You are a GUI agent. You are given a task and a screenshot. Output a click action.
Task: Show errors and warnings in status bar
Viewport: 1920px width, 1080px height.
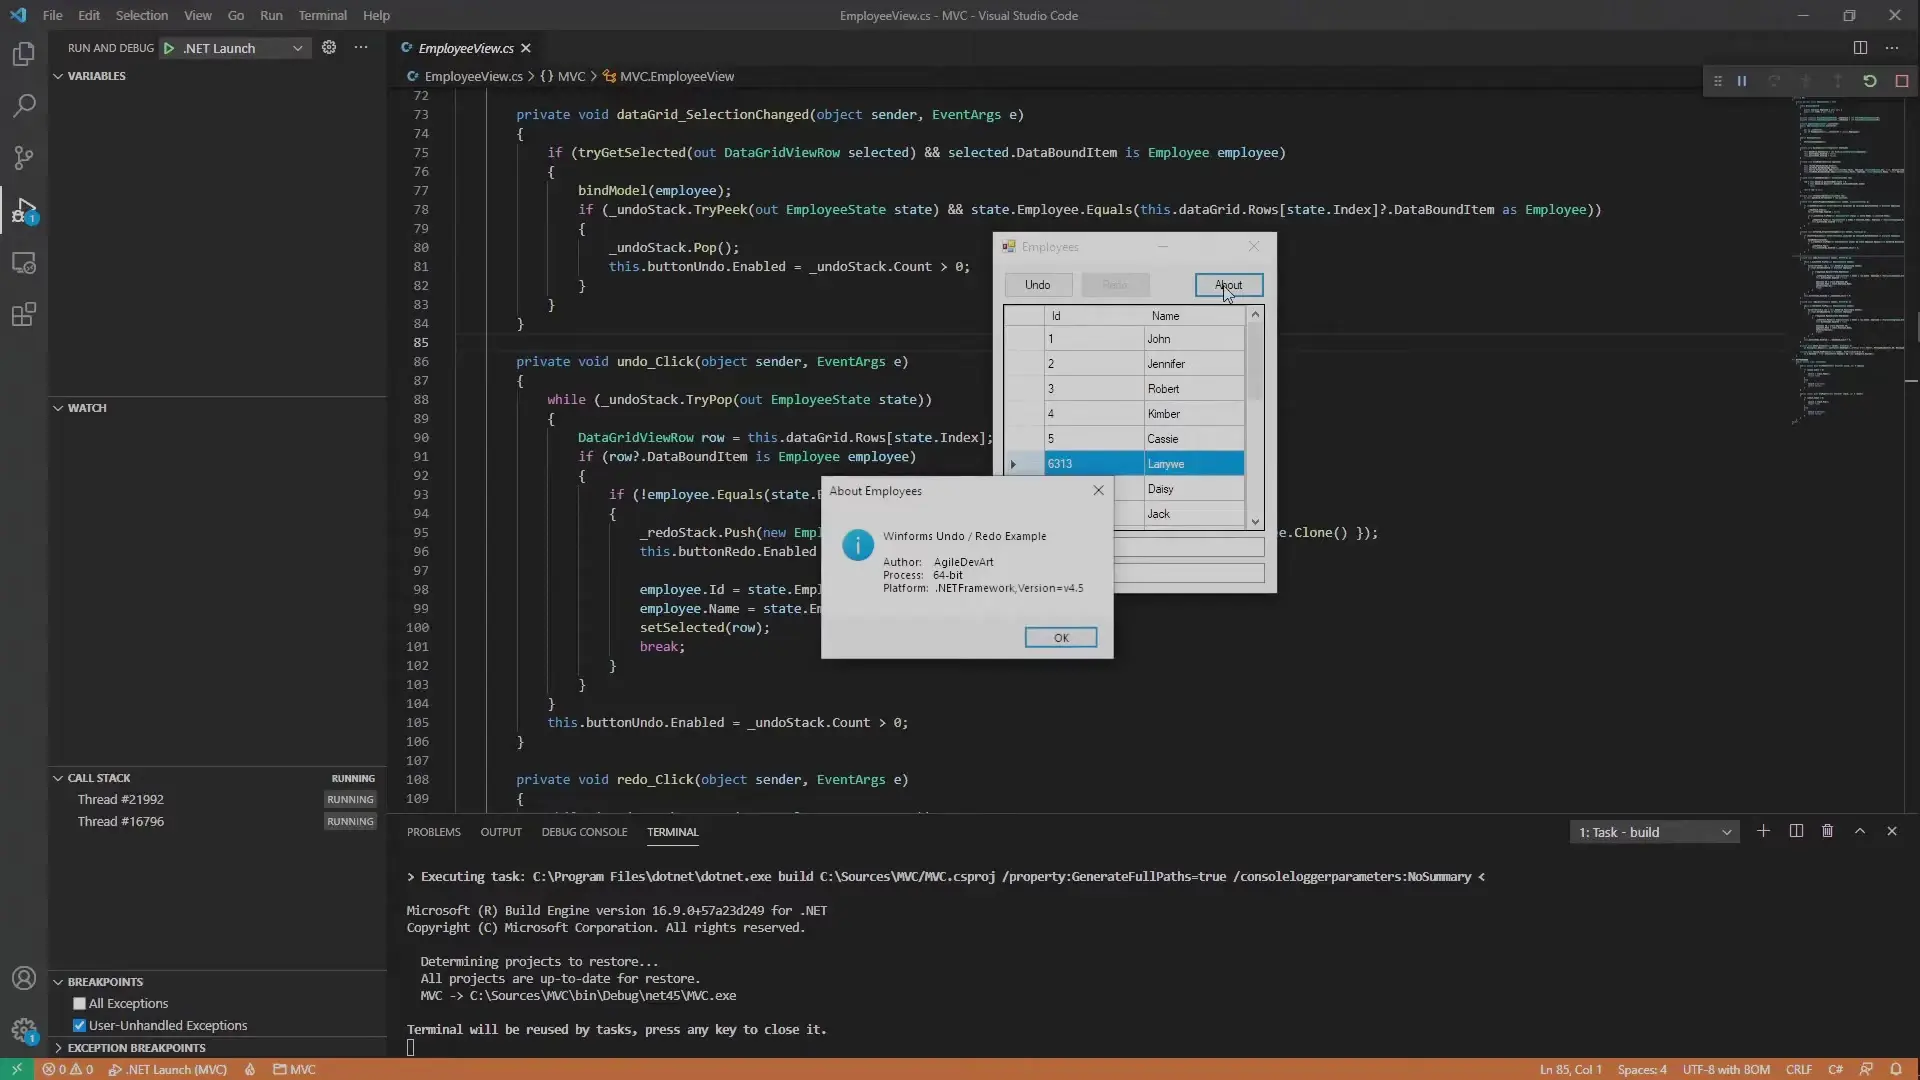coord(68,1069)
